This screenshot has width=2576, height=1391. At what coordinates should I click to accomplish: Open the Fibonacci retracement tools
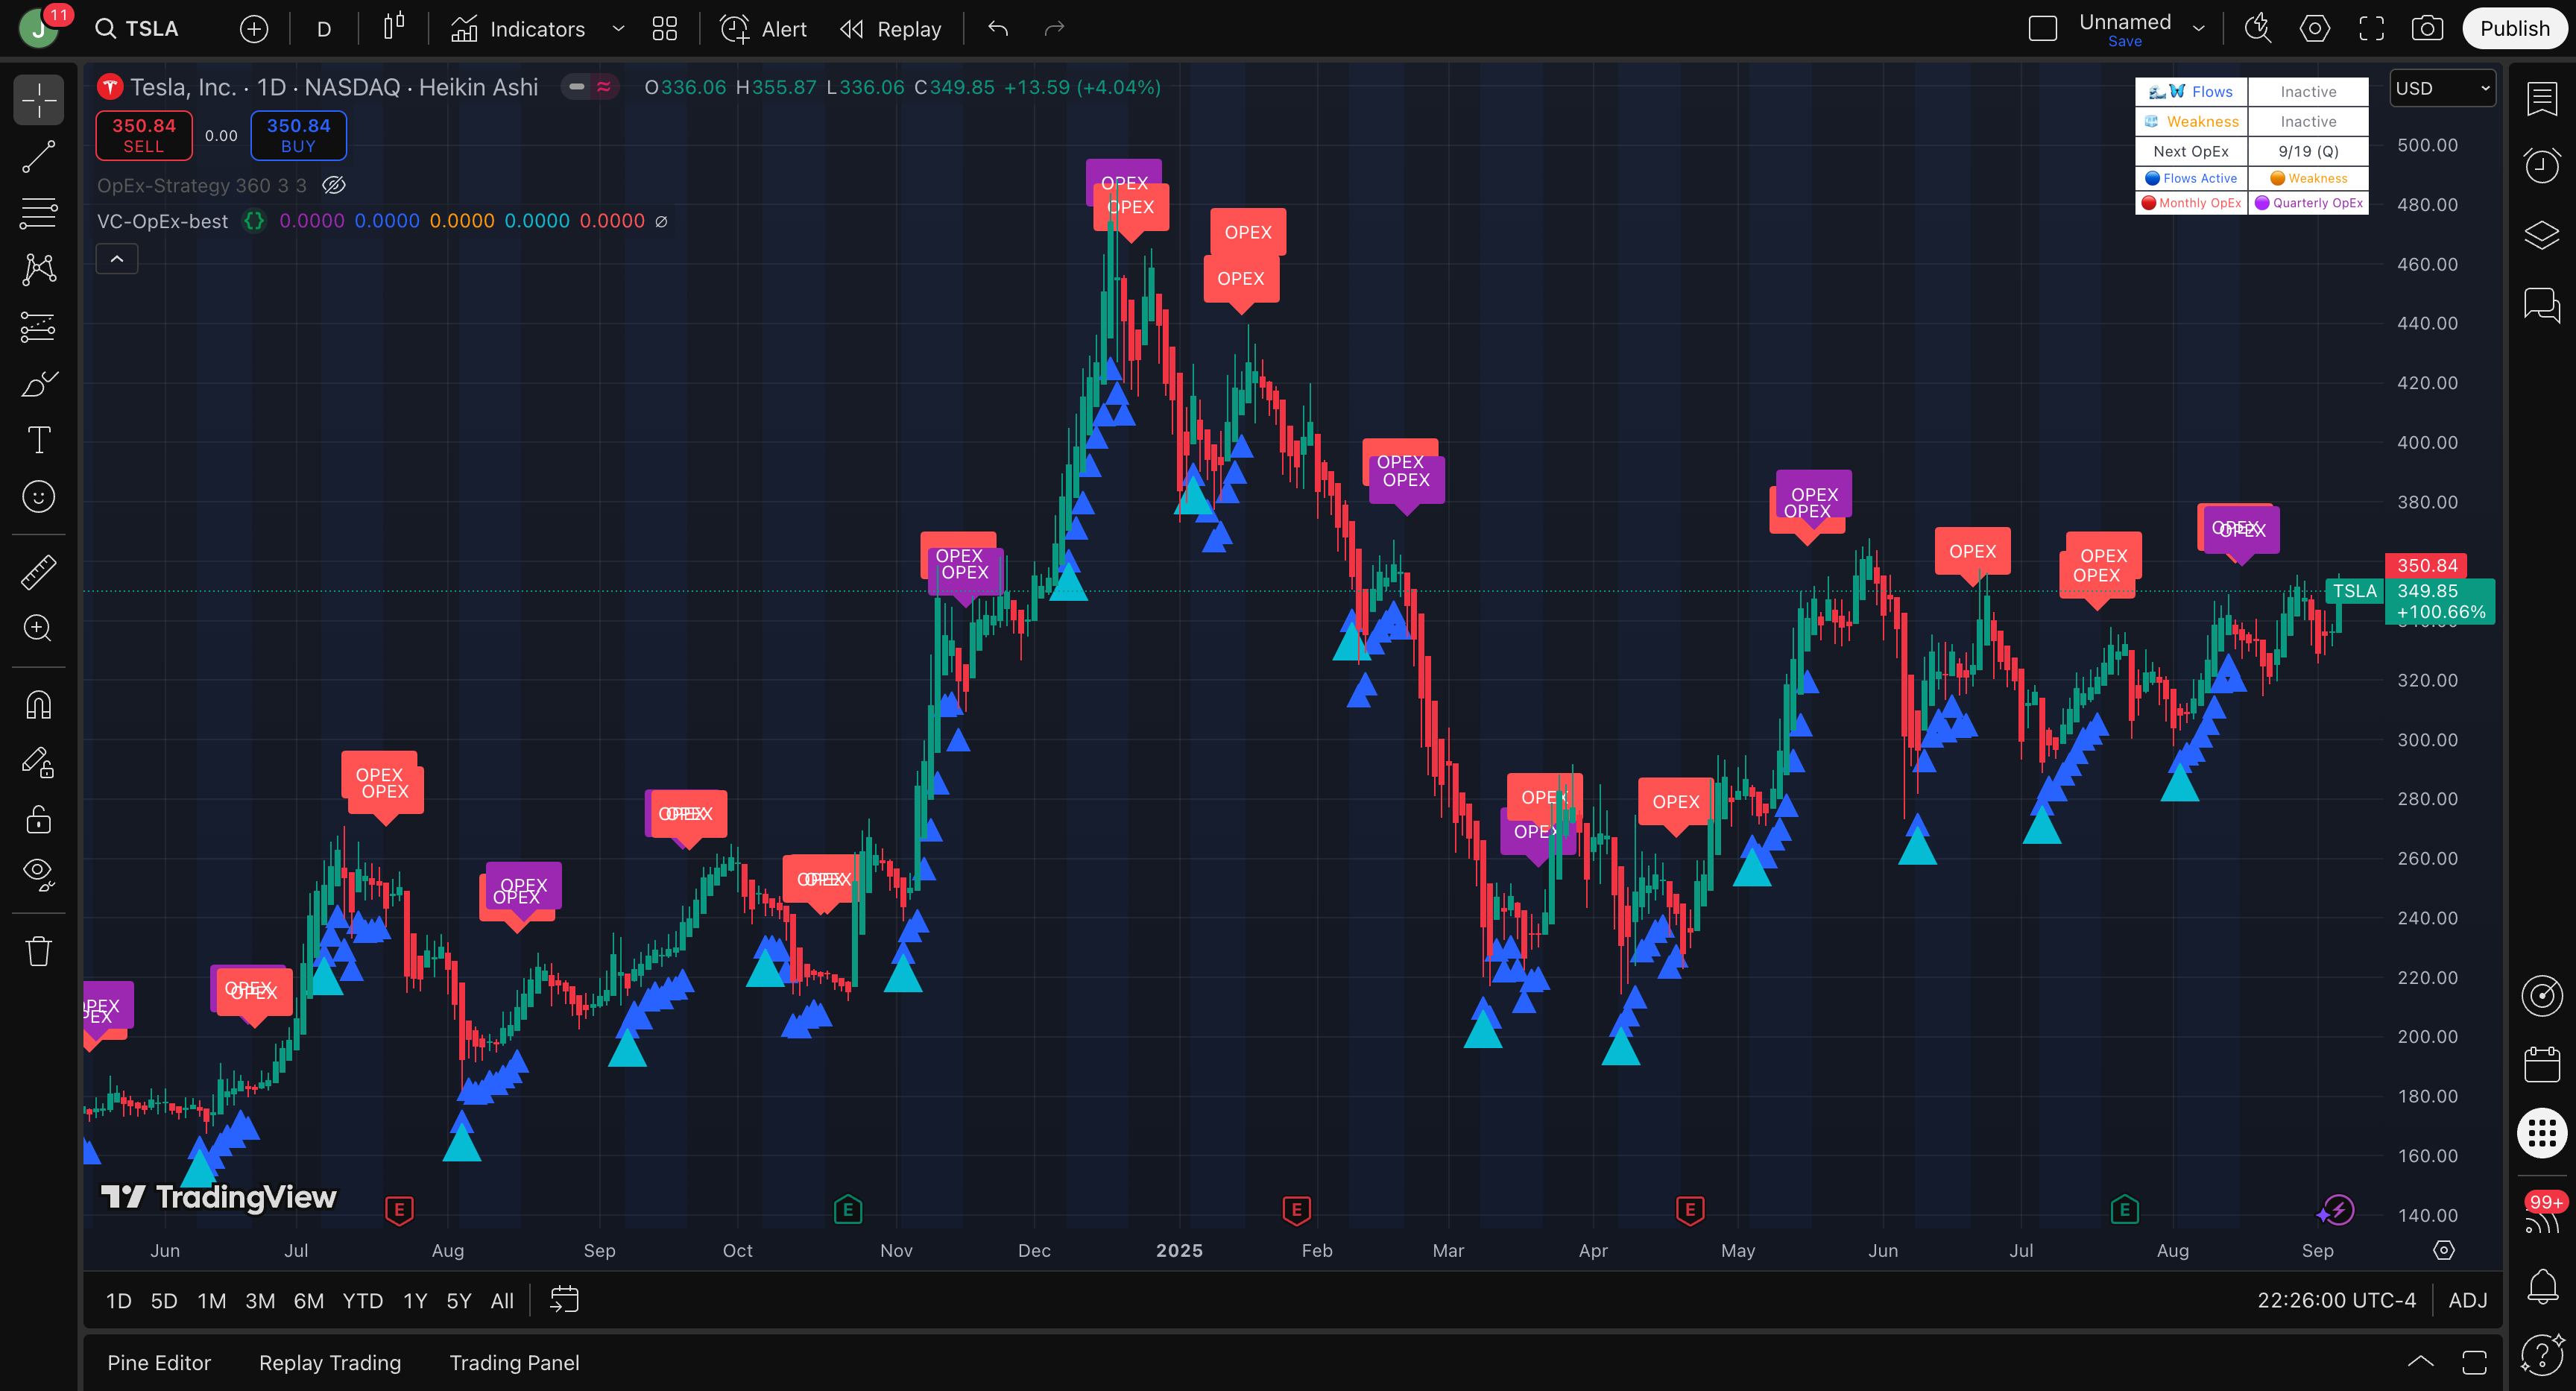[38, 213]
